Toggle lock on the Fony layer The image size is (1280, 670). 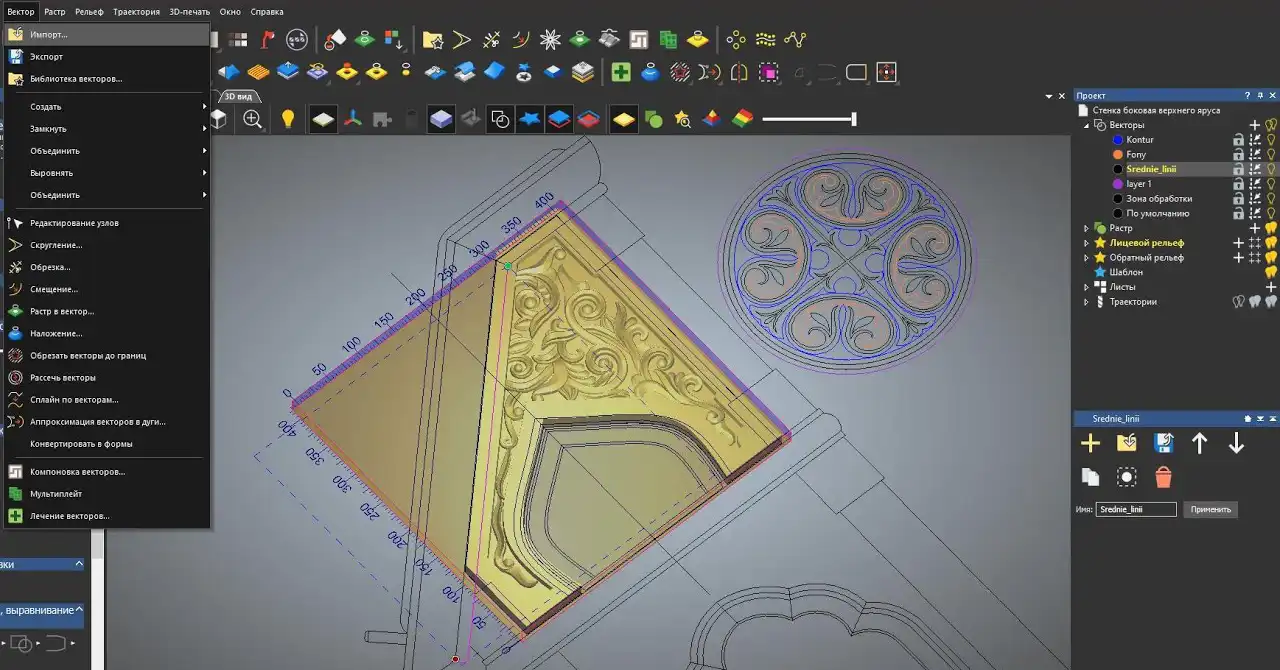(x=1238, y=155)
